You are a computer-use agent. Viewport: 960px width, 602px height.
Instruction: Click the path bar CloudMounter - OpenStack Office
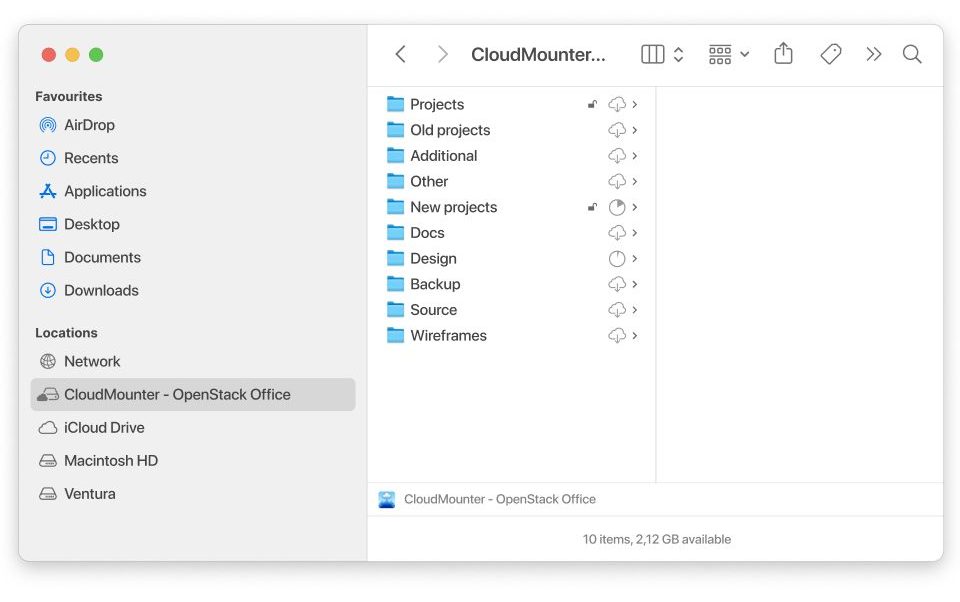pyautogui.click(x=487, y=499)
